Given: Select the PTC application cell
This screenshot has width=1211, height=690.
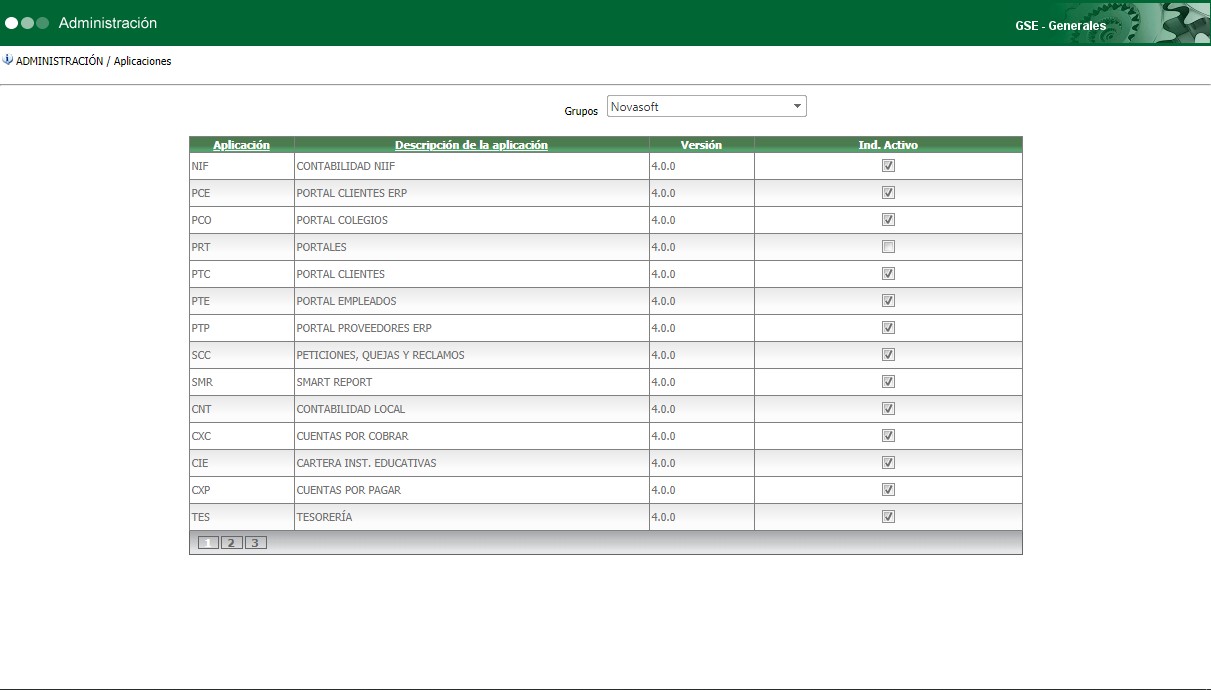Looking at the screenshot, I should click(242, 274).
